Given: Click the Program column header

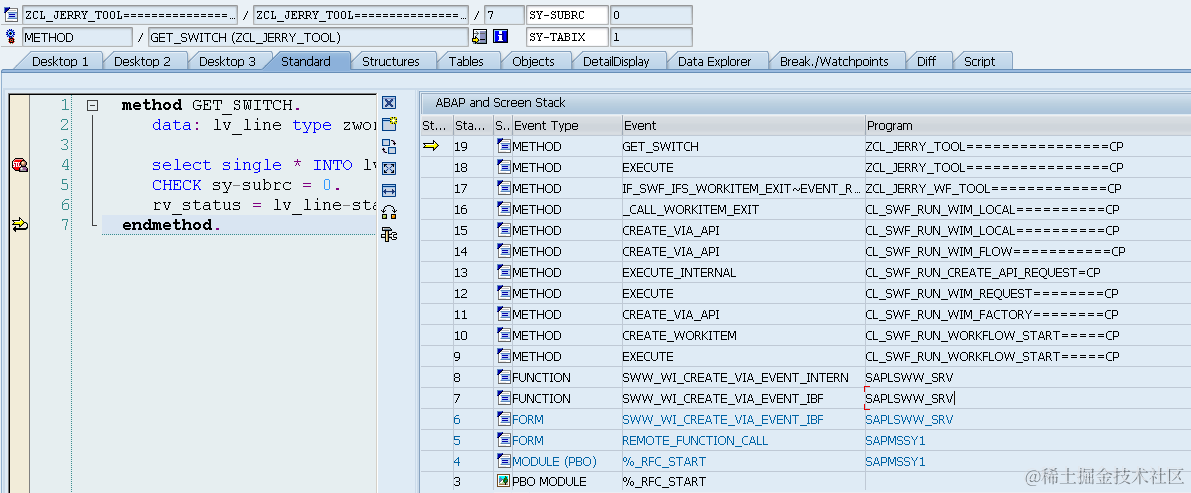Looking at the screenshot, I should pos(1028,125).
